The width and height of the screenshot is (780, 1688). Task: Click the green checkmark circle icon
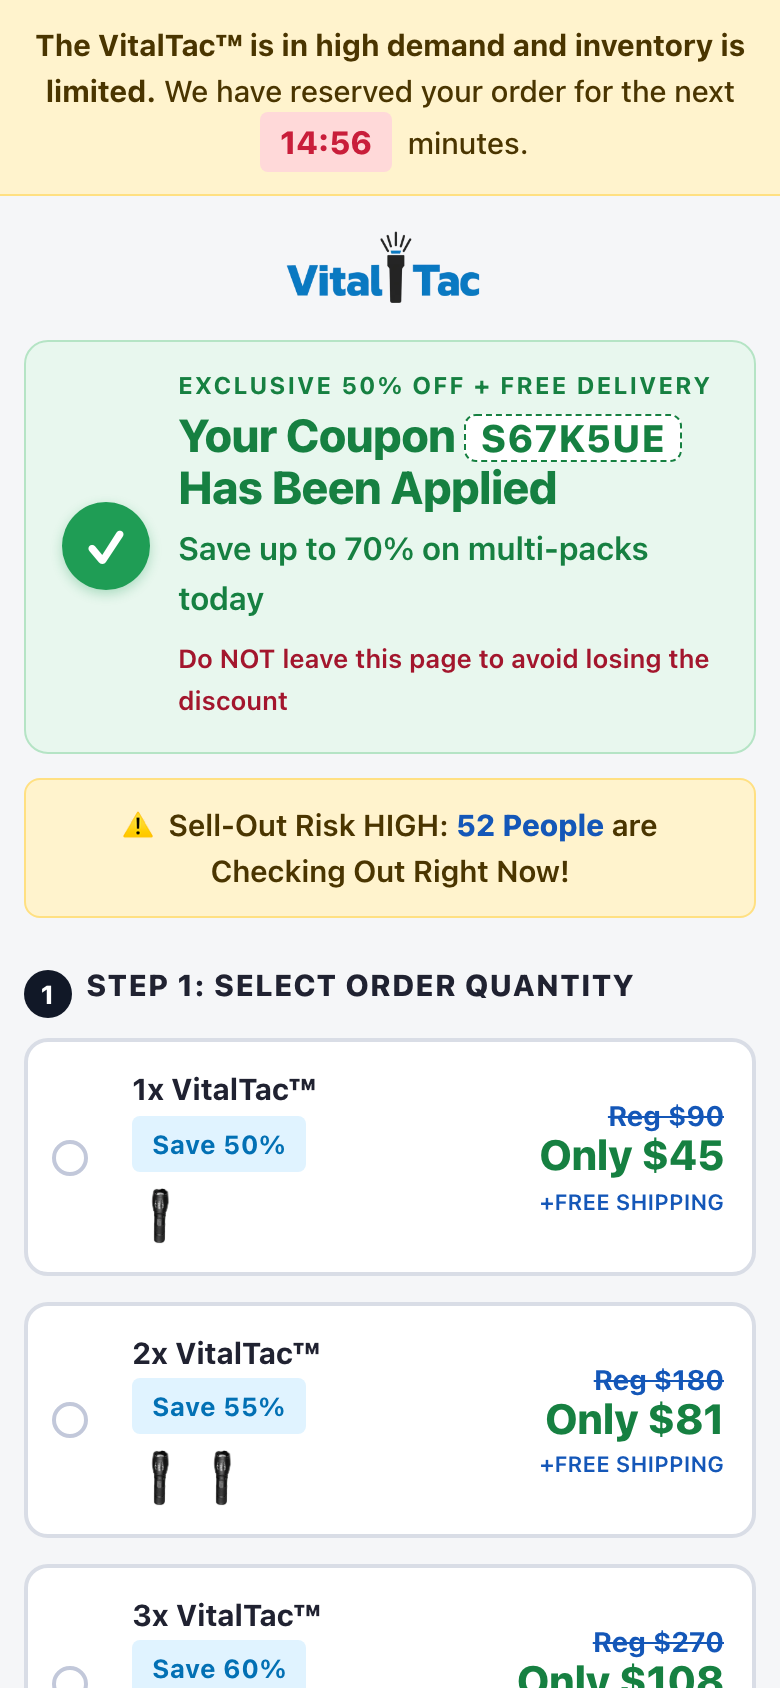click(x=106, y=546)
